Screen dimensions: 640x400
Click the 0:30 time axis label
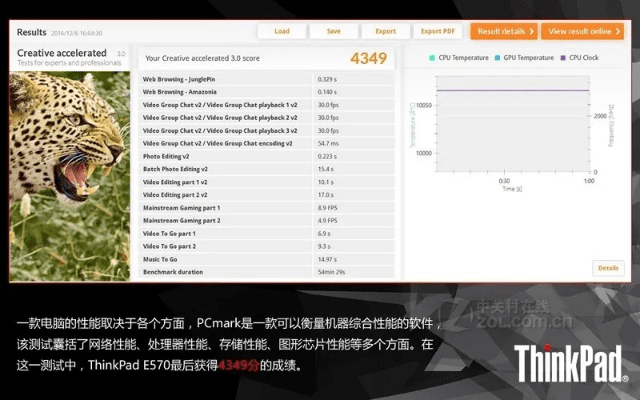[x=504, y=181]
